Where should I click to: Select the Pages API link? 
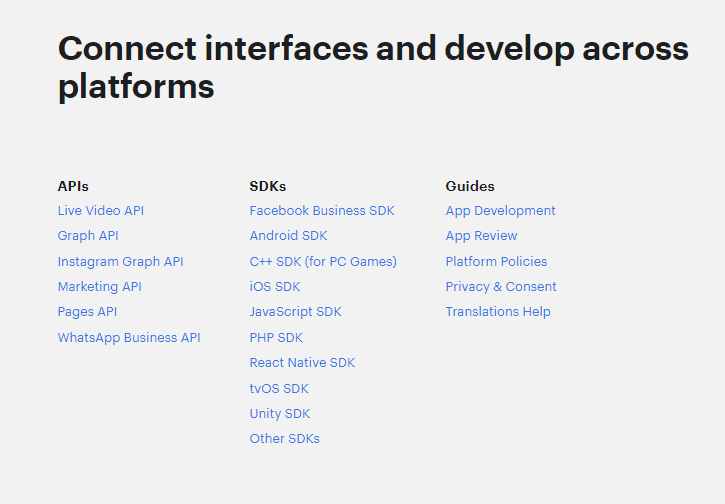87,312
